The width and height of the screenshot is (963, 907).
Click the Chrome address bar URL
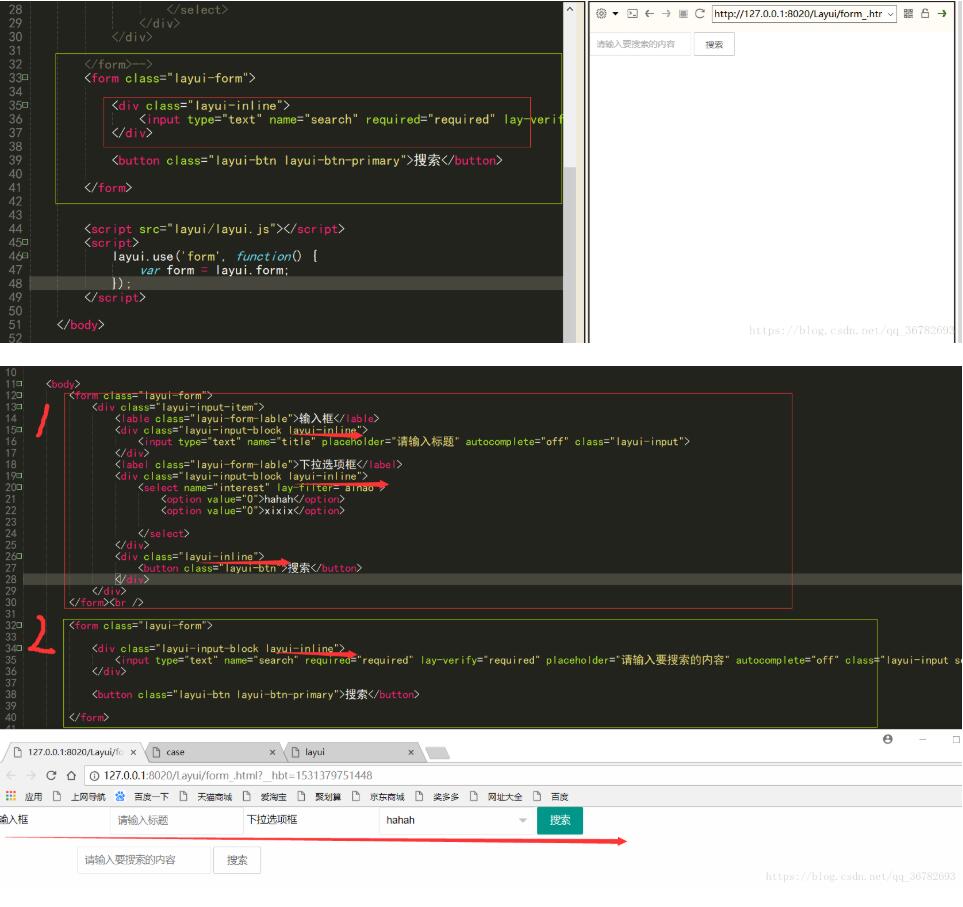pyautogui.click(x=238, y=776)
